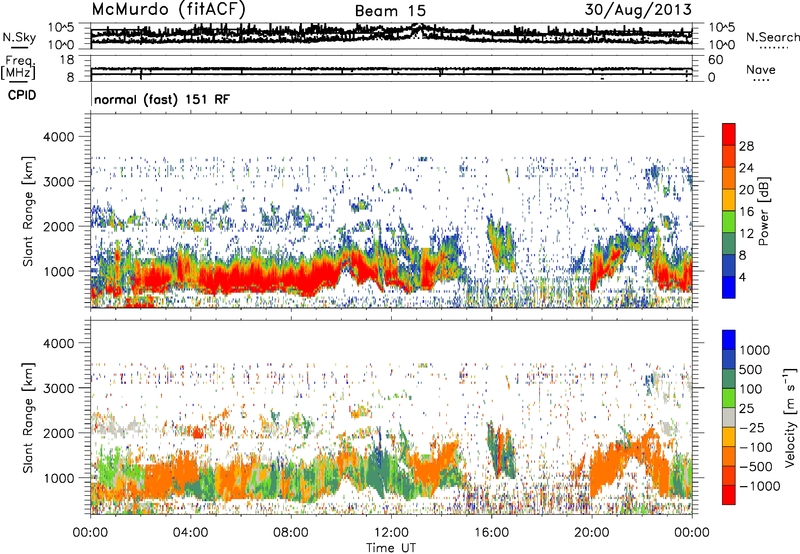800x554 pixels.
Task: Click the '-1000' velocity colorbar value
Action: [x=760, y=486]
